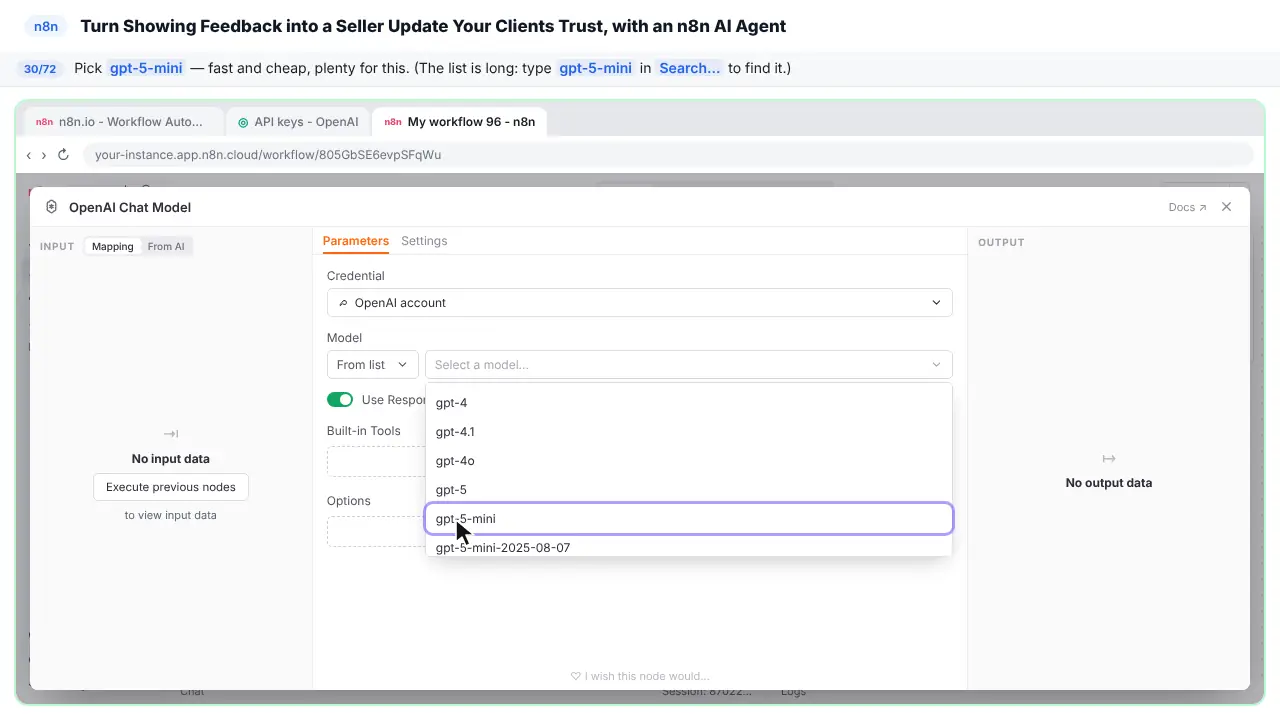The image size is (1280, 720).
Task: Open the OpenAI account credential dropdown
Action: coord(639,303)
